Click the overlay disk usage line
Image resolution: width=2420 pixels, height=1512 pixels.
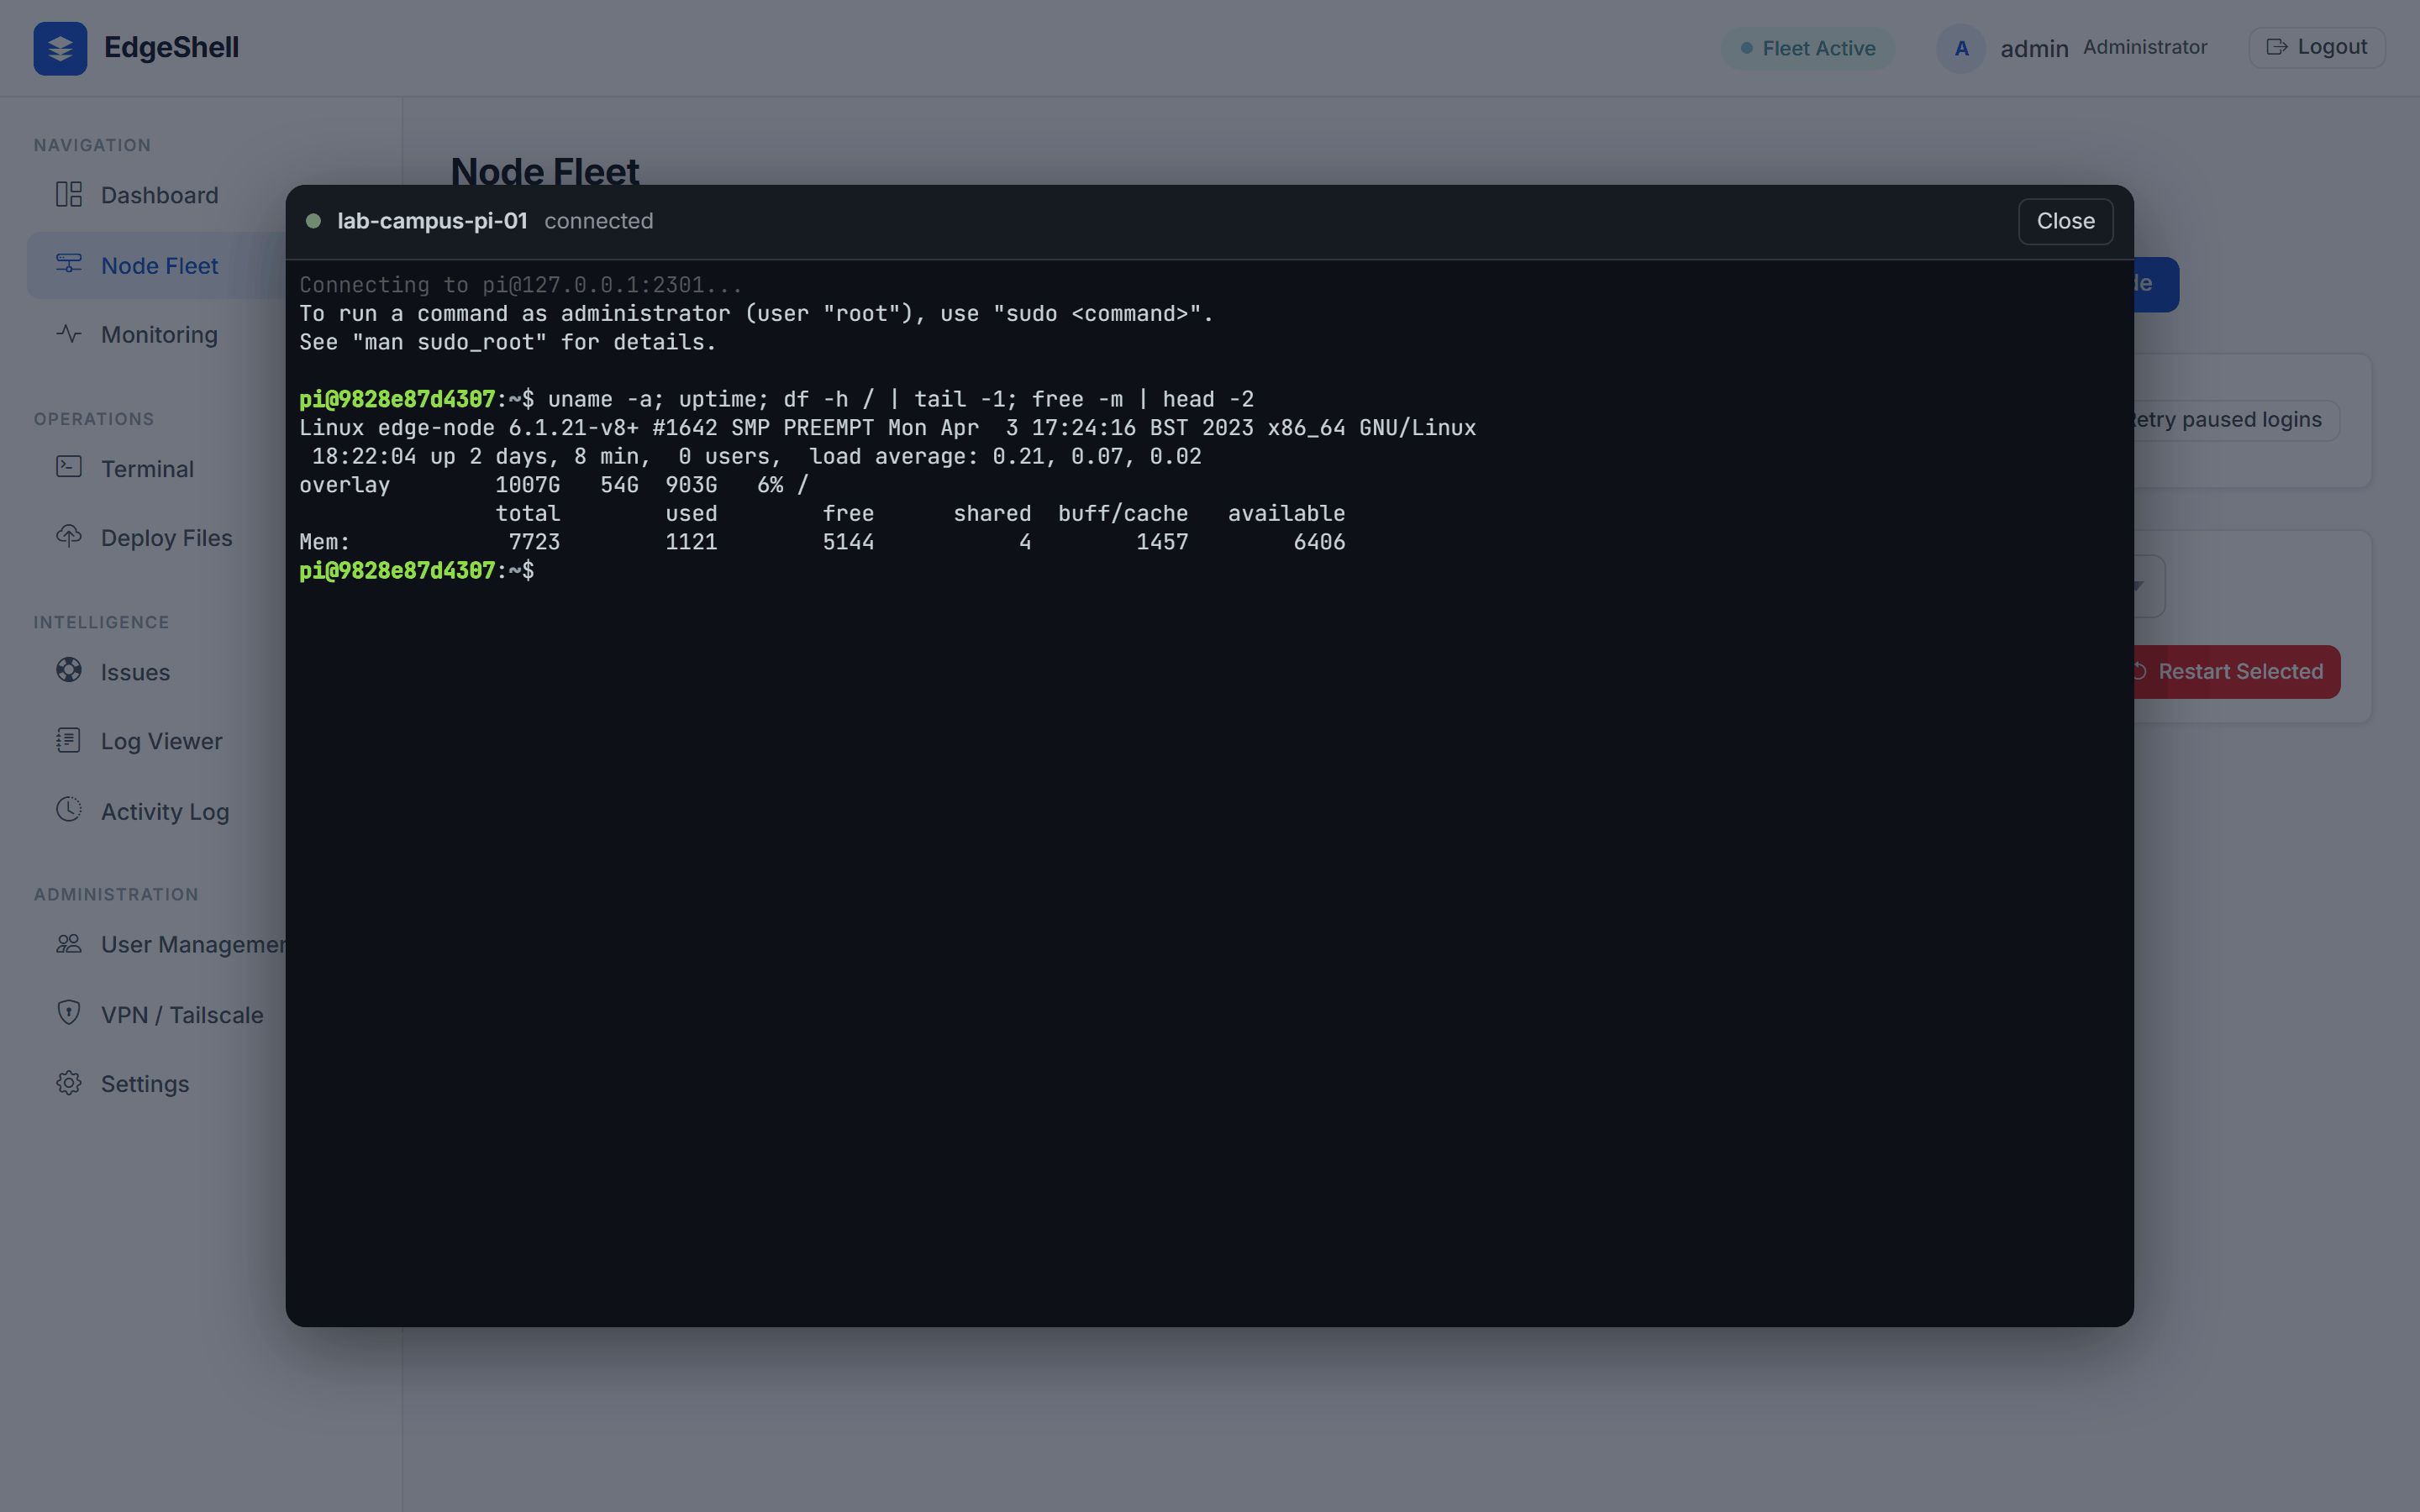coord(553,484)
